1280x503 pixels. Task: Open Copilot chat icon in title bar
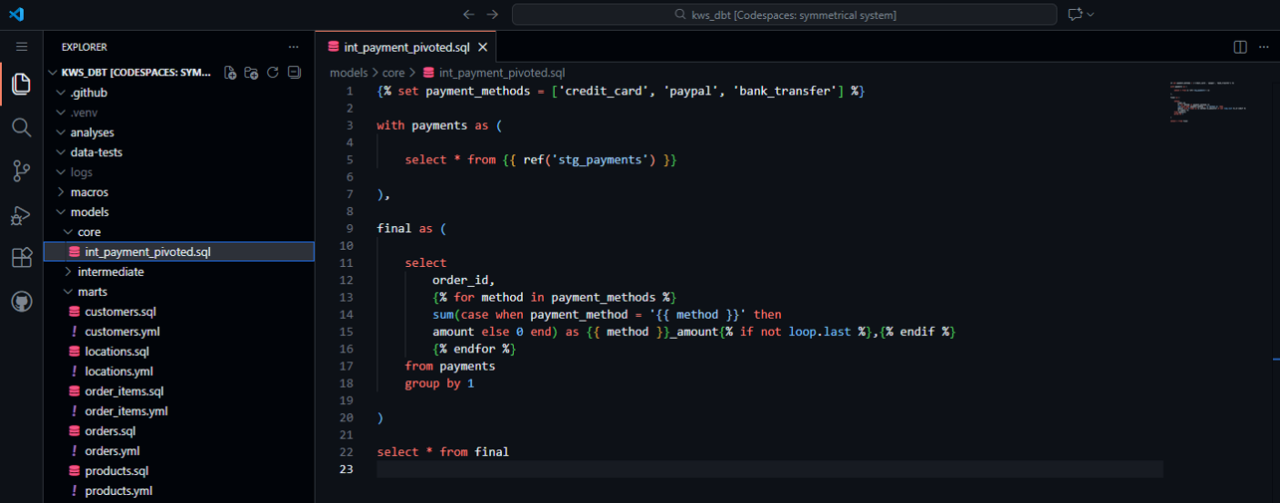[x=1075, y=14]
